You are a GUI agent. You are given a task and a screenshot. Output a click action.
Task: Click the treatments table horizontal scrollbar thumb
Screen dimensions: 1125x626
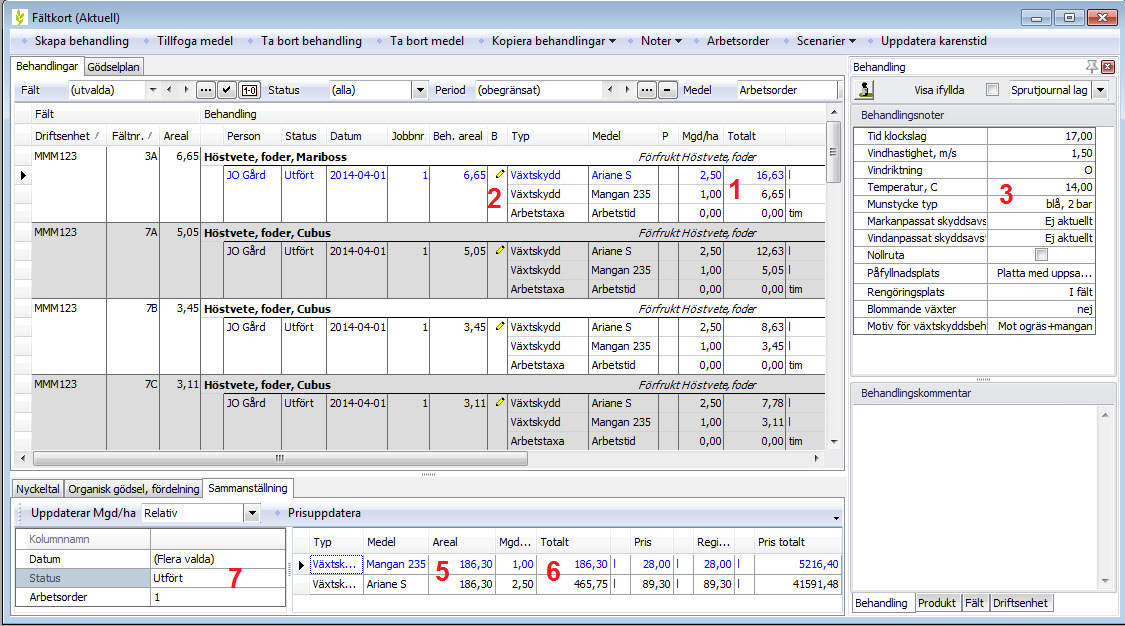click(x=280, y=458)
